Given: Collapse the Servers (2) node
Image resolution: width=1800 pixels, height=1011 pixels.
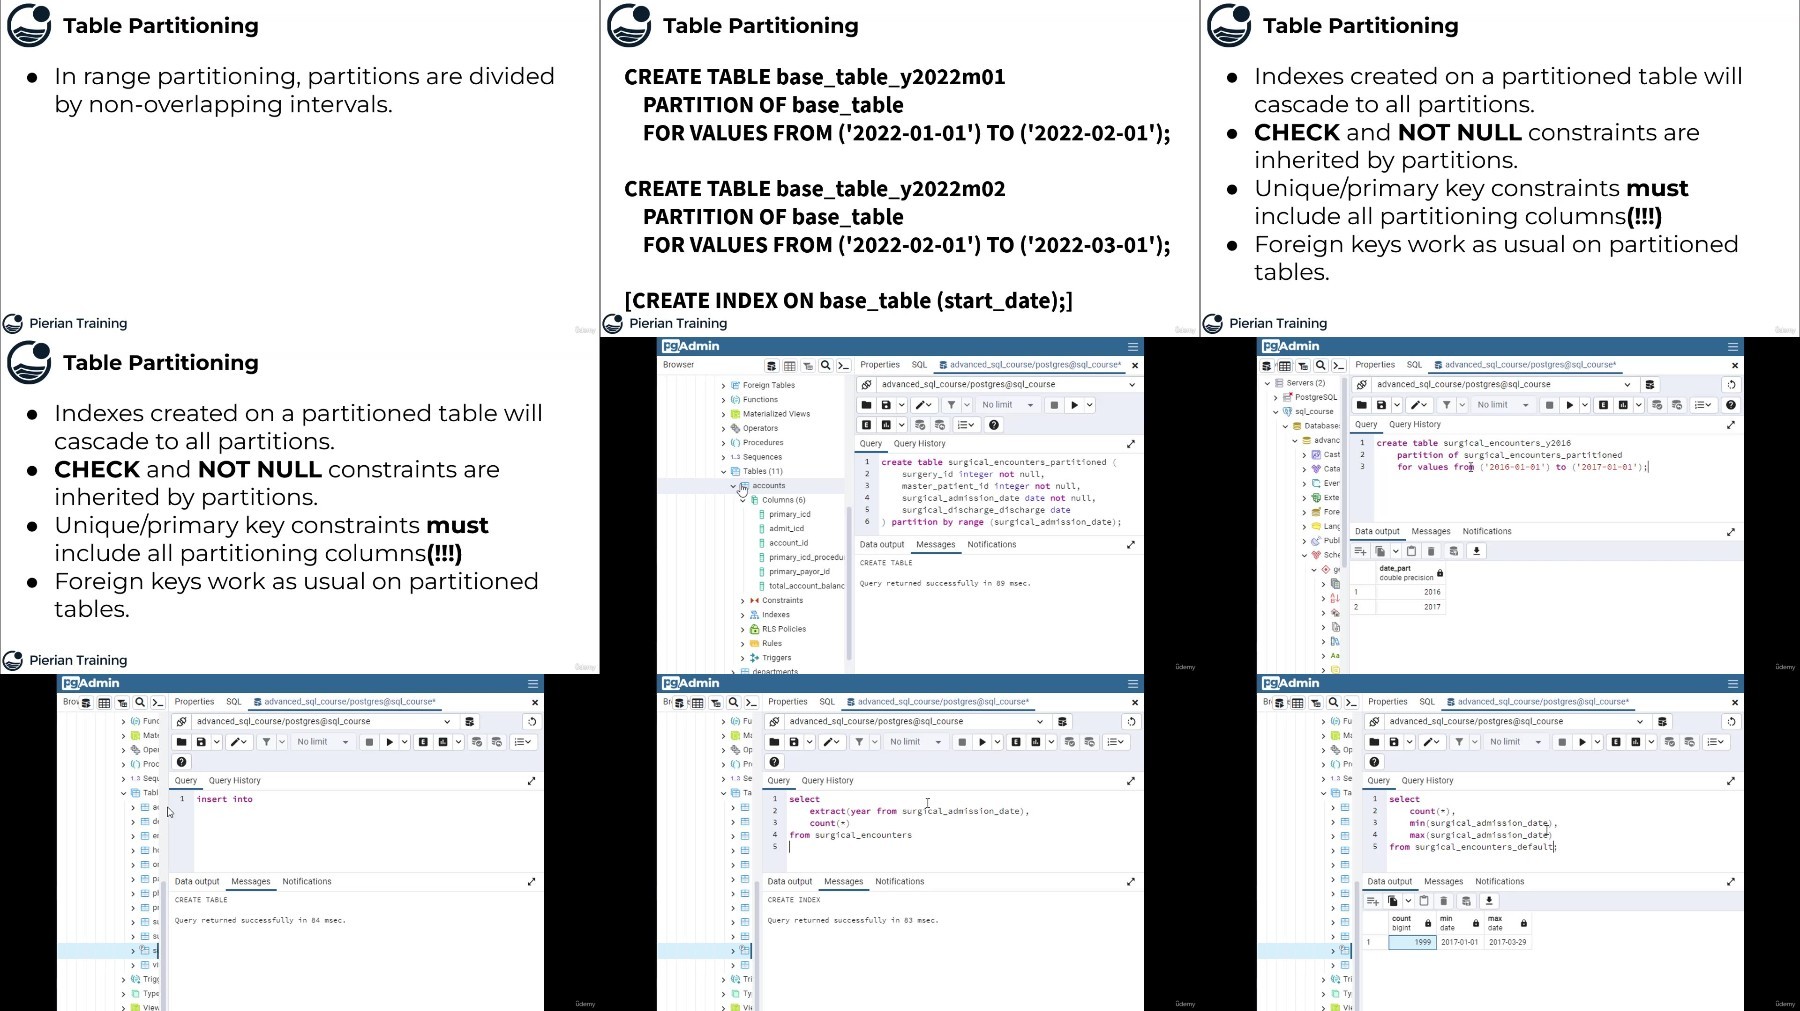Looking at the screenshot, I should 1267,383.
